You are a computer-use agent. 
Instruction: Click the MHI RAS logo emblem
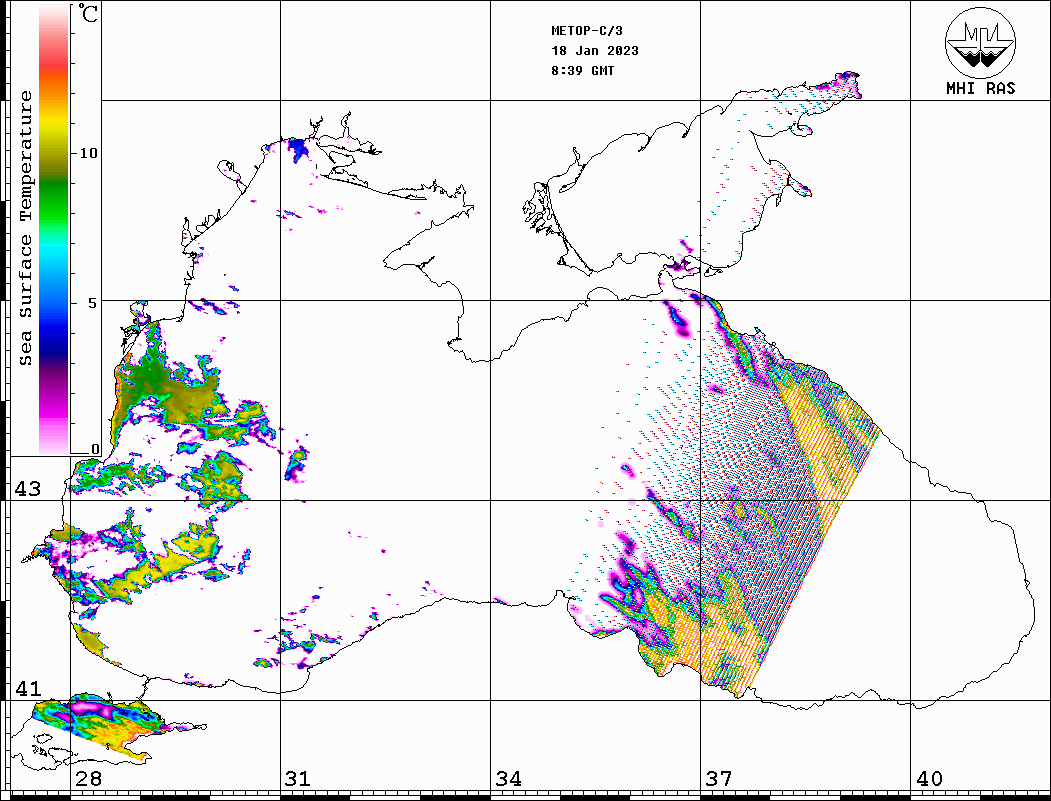[x=980, y=42]
